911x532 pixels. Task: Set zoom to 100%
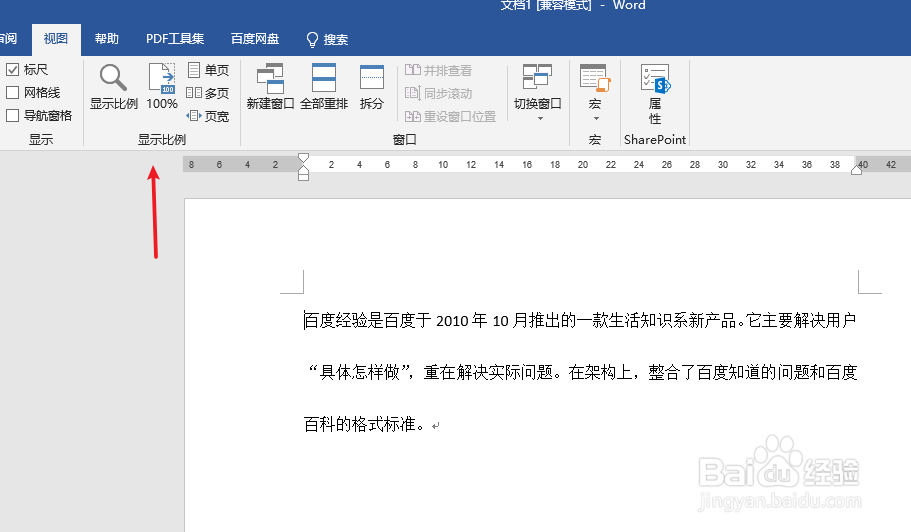click(x=162, y=87)
